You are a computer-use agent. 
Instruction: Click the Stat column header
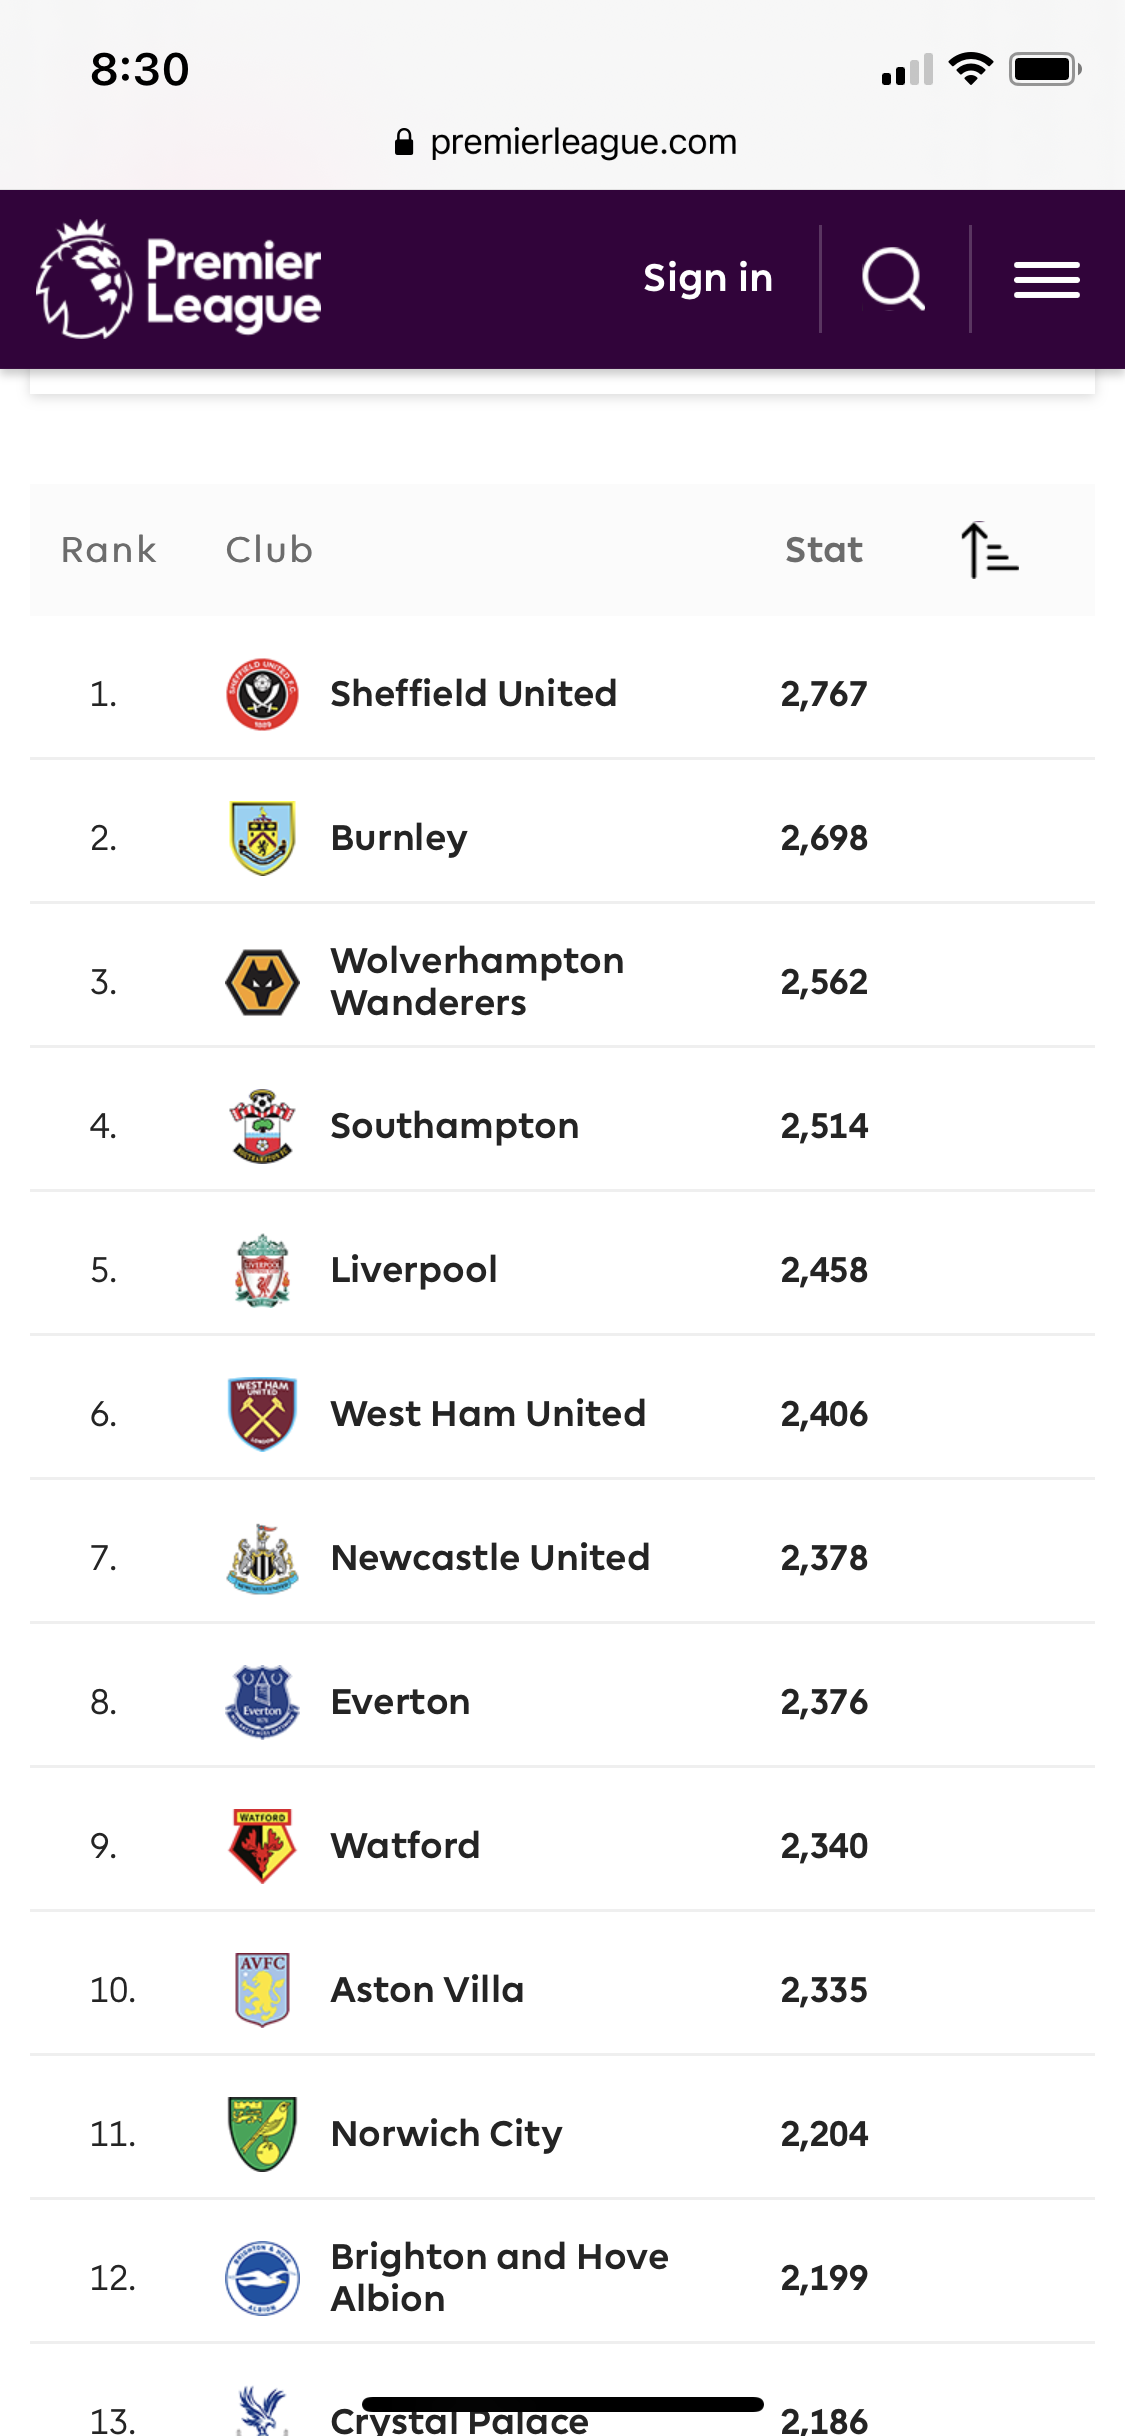823,550
